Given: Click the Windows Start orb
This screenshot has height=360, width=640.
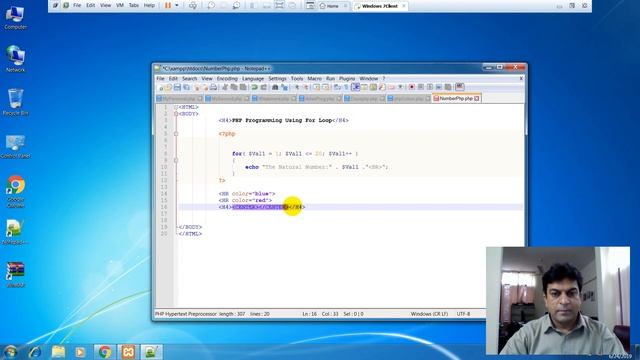Looking at the screenshot, I should coord(10,352).
